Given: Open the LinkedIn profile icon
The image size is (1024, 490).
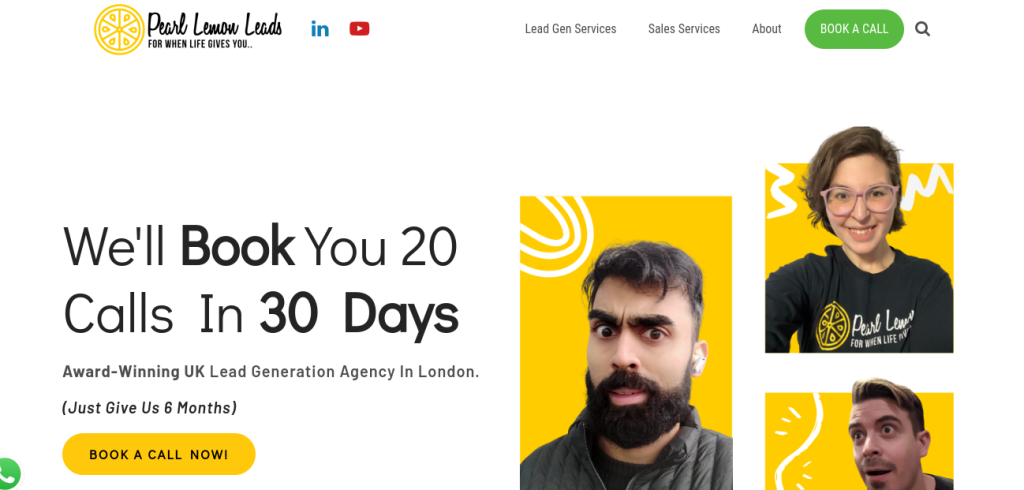Looking at the screenshot, I should tap(320, 29).
